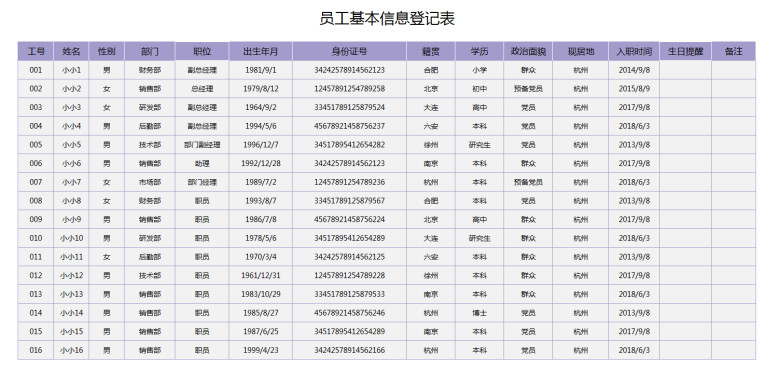Screen dimensions: 780x384
Task: Select the 职位 column header
Action: tap(202, 51)
